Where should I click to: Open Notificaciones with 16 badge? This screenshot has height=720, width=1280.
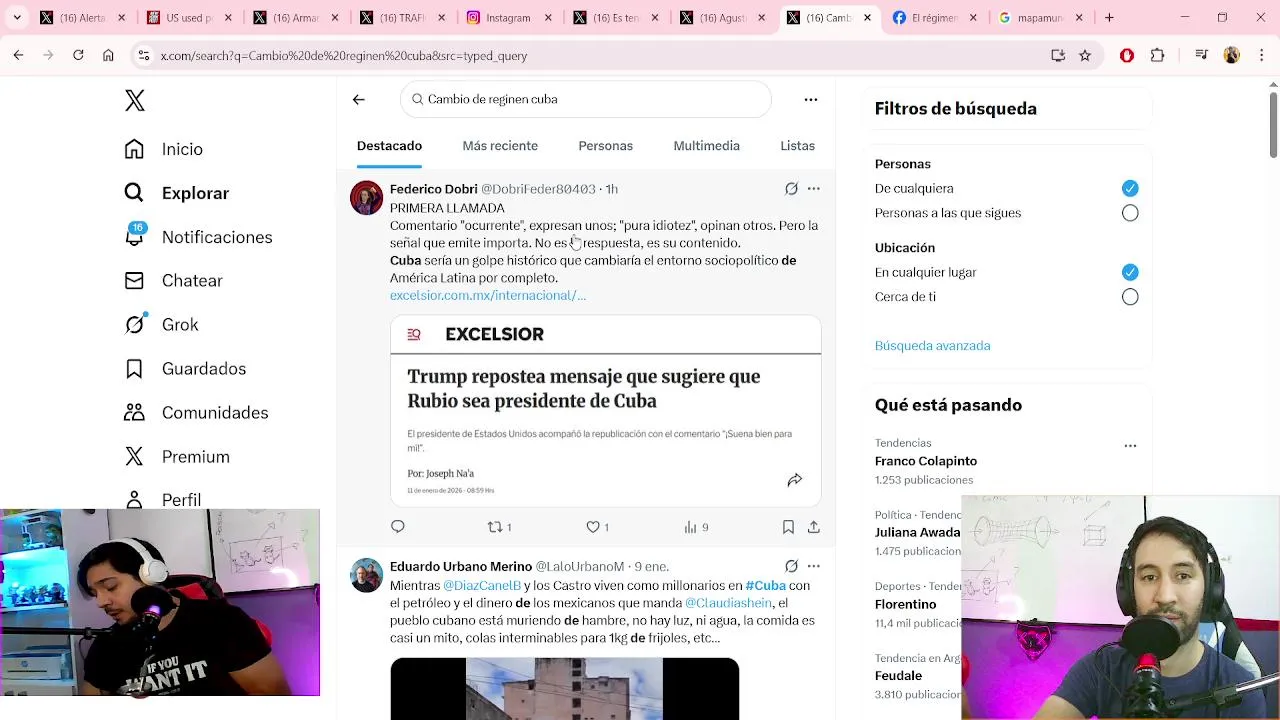[x=198, y=237]
